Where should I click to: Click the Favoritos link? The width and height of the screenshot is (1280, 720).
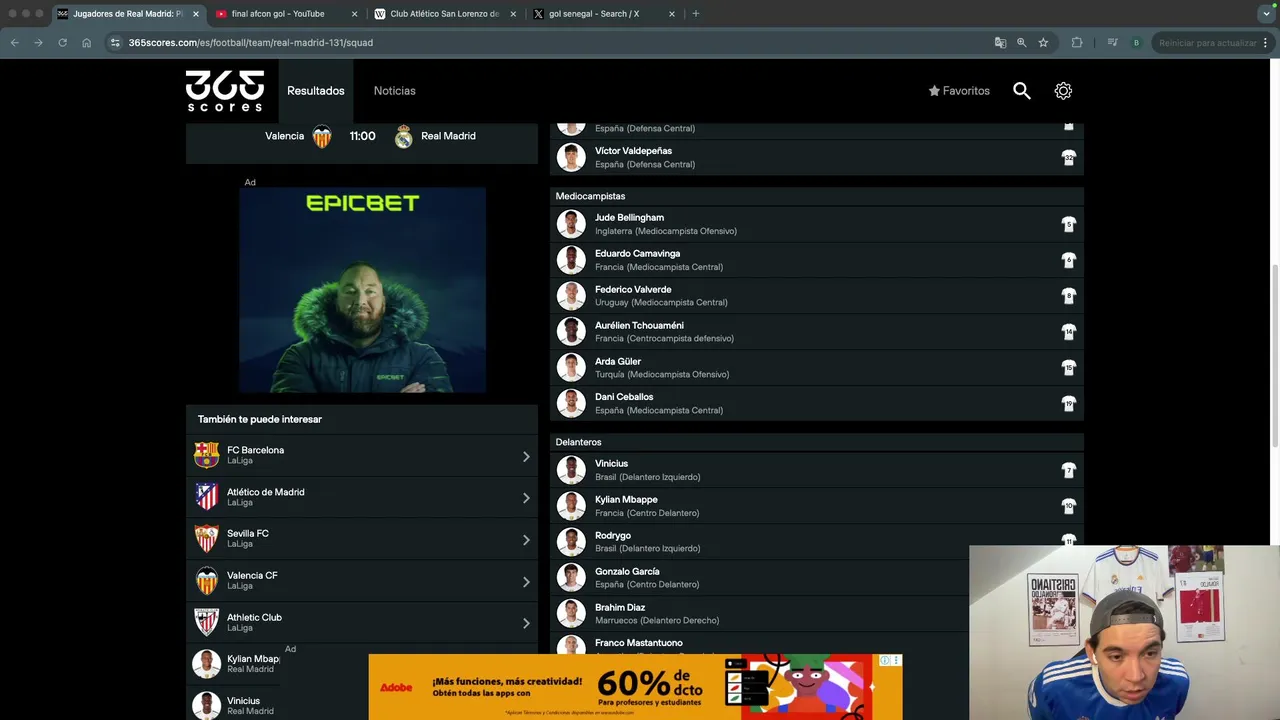coord(959,91)
